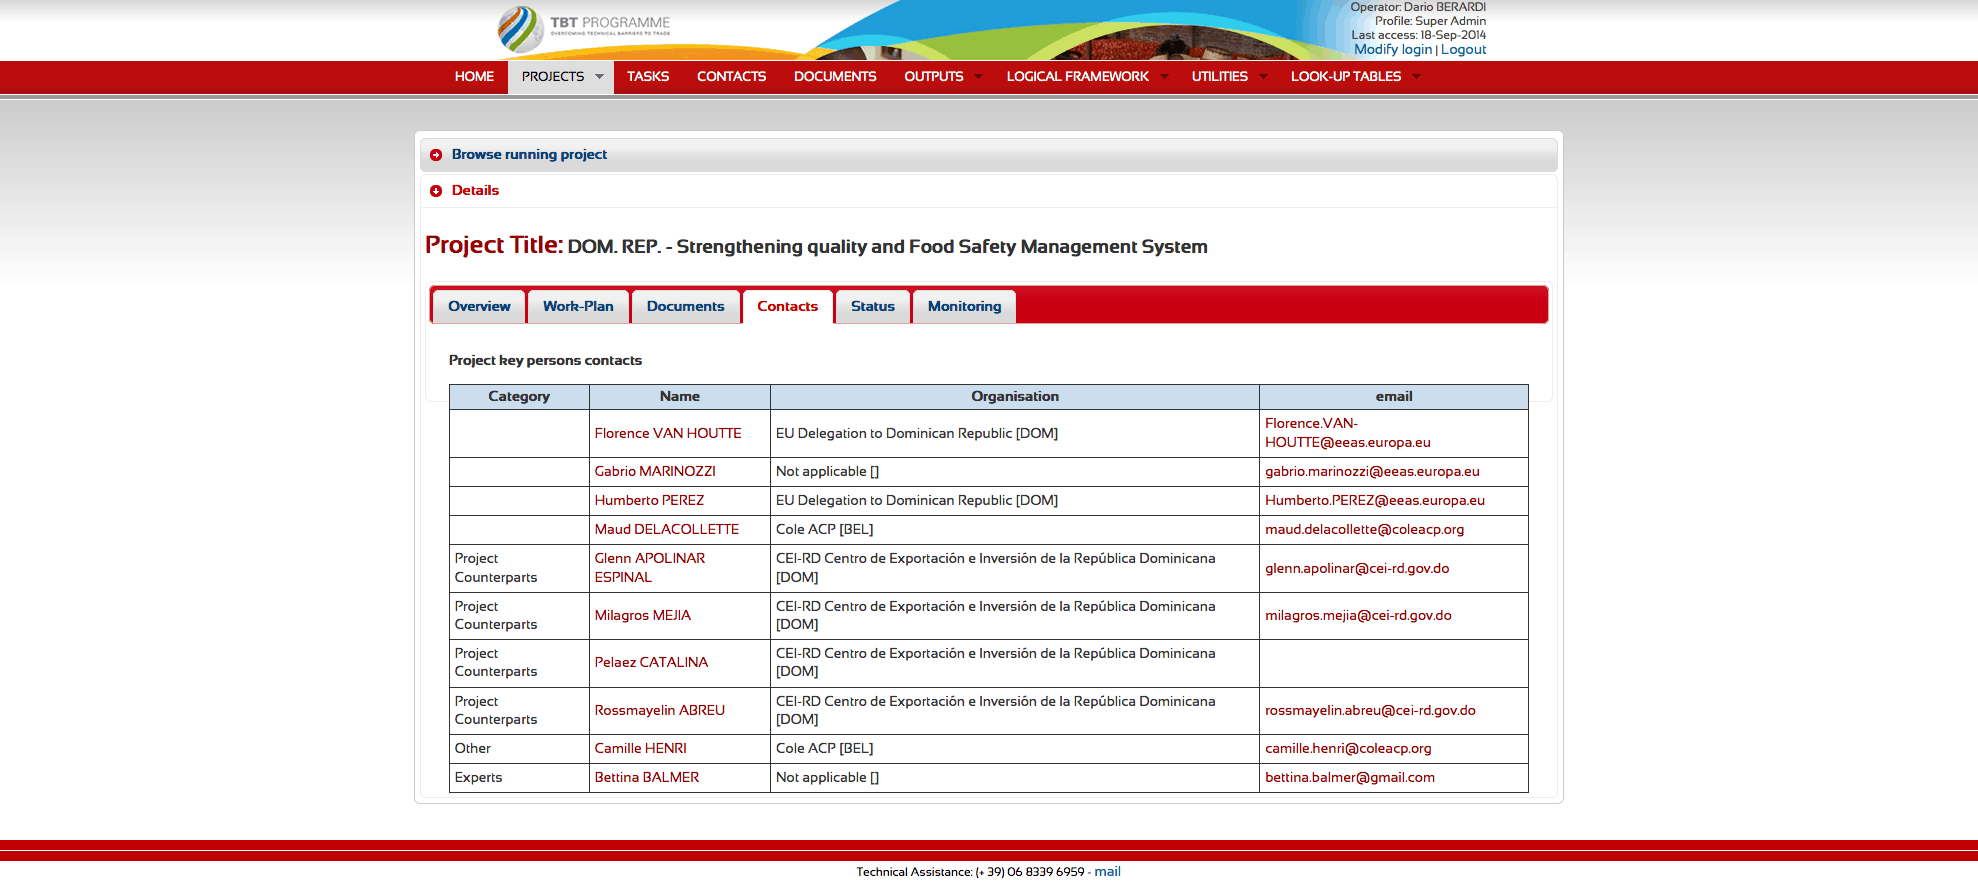Email Humberto.PEREZ@eeas.europa.eu

[x=1375, y=500]
